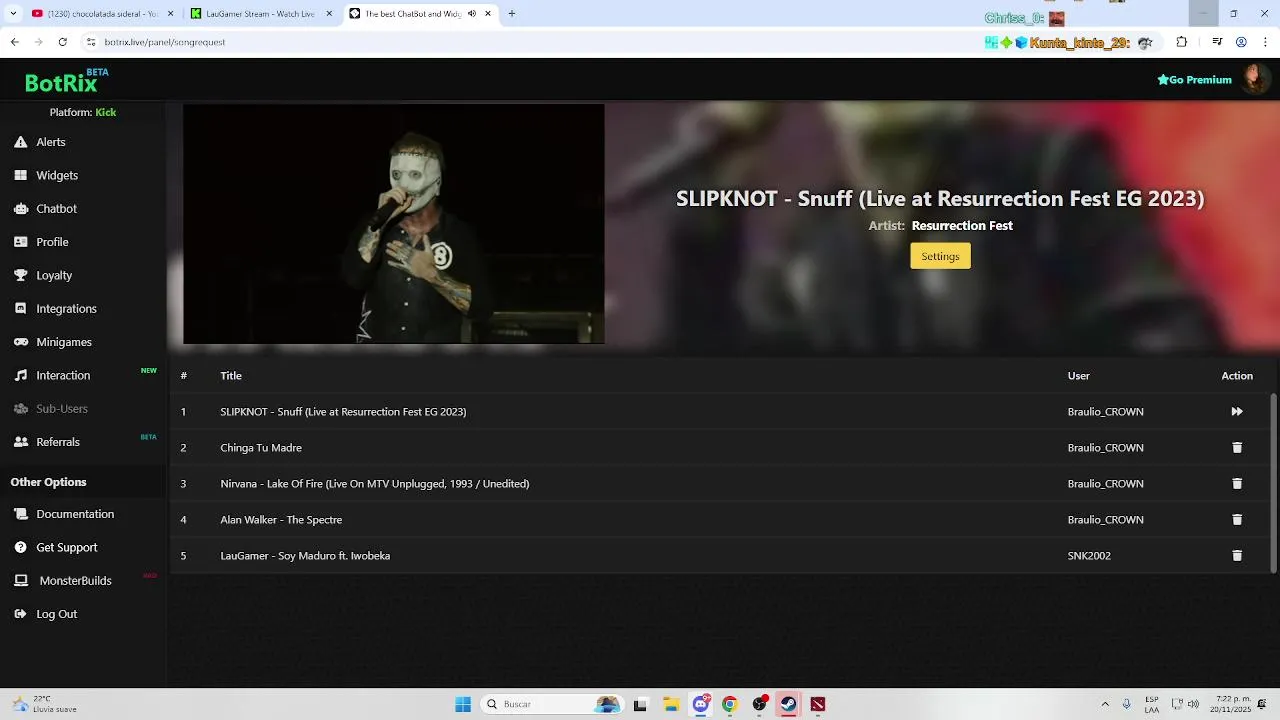Screen dimensions: 1280x720
Task: Click the SLIPKNOT video thumbnail
Action: [x=394, y=224]
